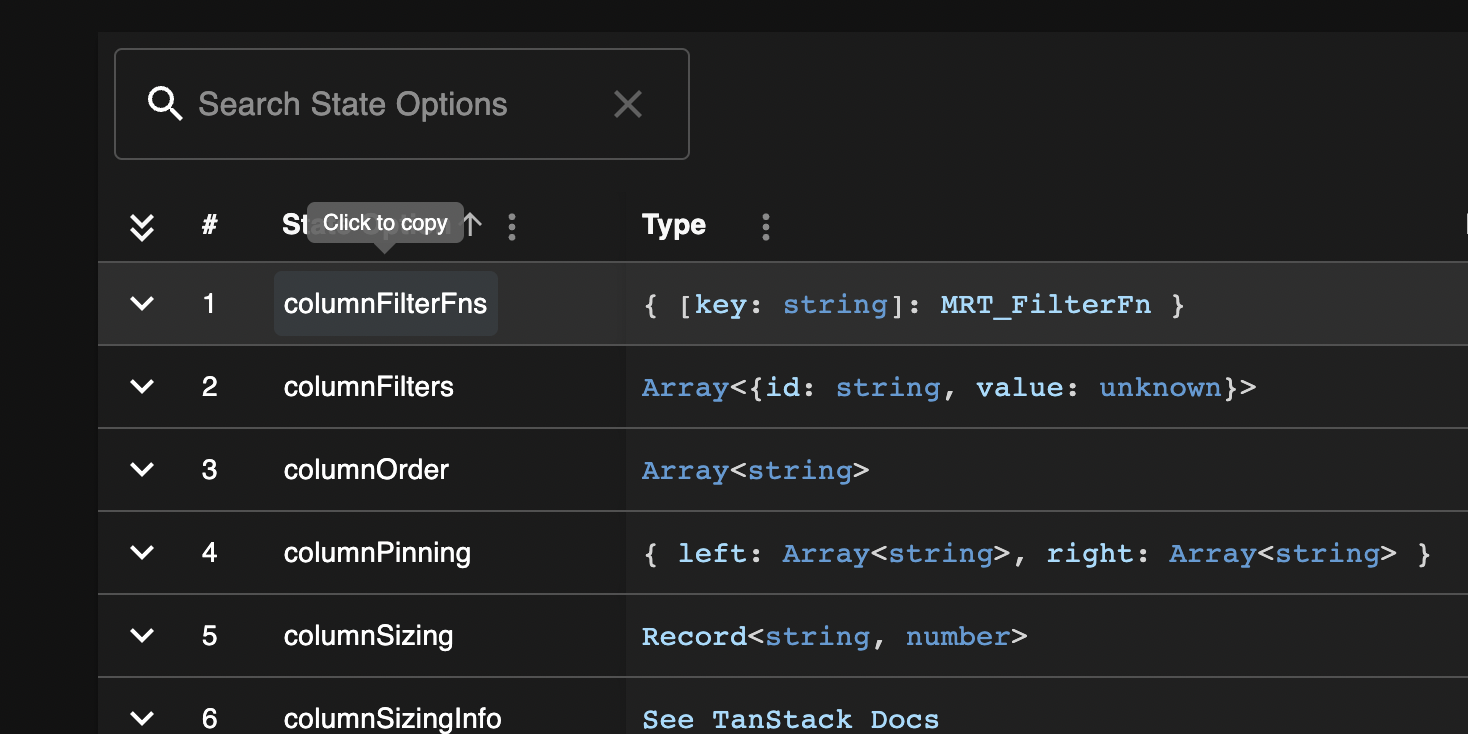Open State Option column actions menu
This screenshot has width=1468, height=734.
pyautogui.click(x=512, y=227)
